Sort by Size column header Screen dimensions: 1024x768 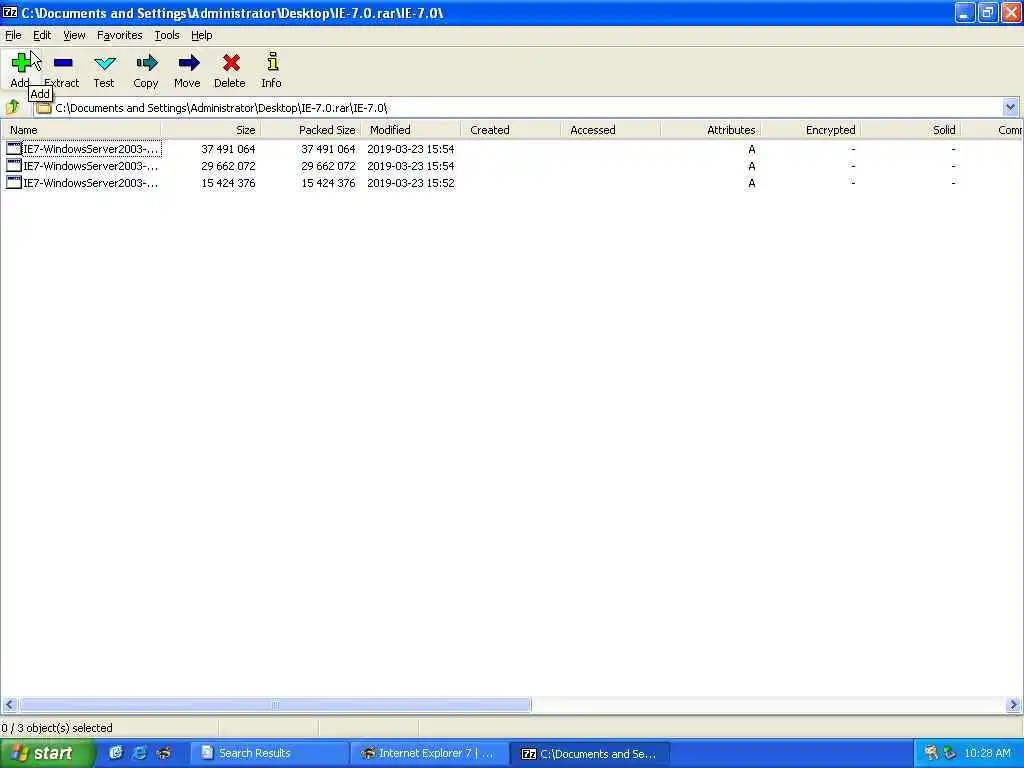point(211,130)
